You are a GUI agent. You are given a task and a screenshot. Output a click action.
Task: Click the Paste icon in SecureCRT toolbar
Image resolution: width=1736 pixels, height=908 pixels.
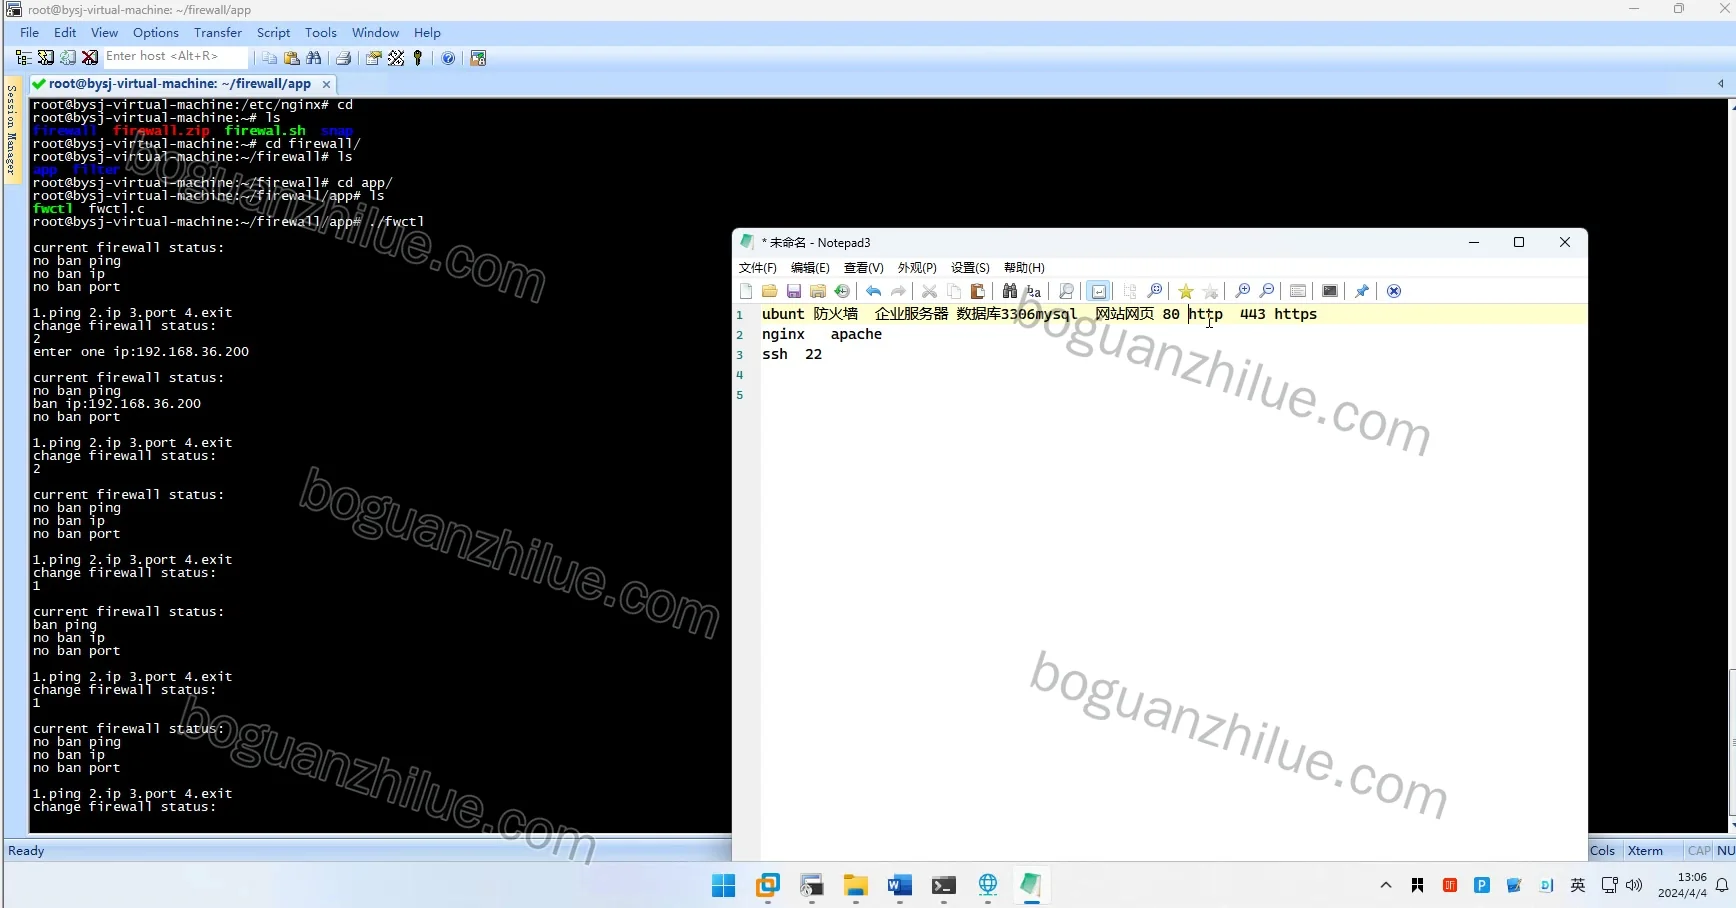[292, 58]
